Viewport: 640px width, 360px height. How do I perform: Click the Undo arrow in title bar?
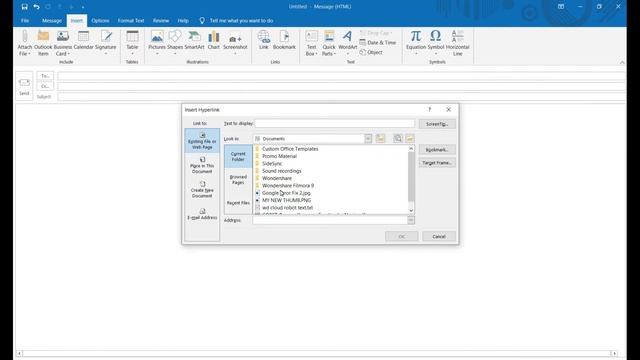[36, 7]
